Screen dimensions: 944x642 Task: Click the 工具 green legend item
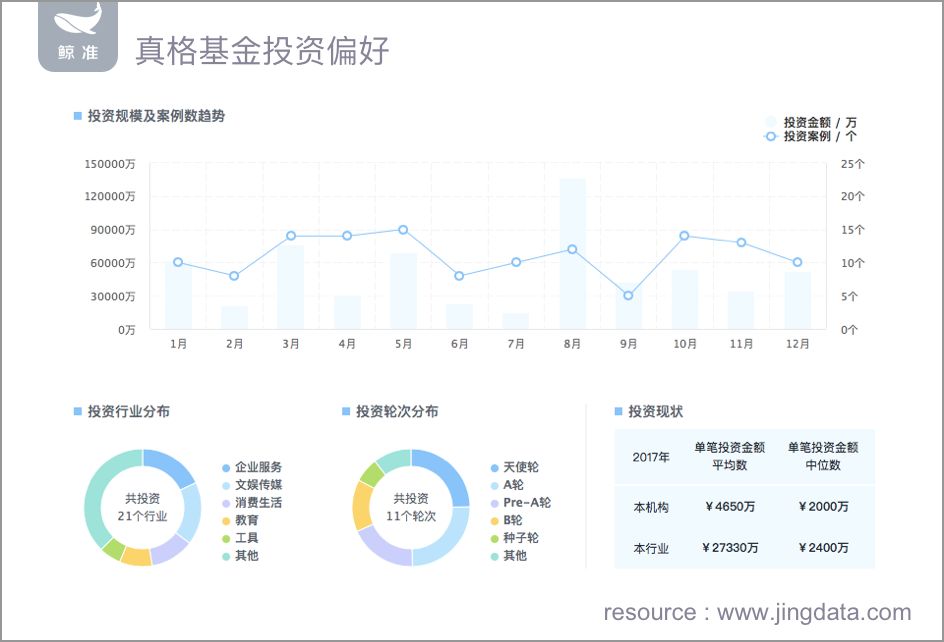pos(241,538)
